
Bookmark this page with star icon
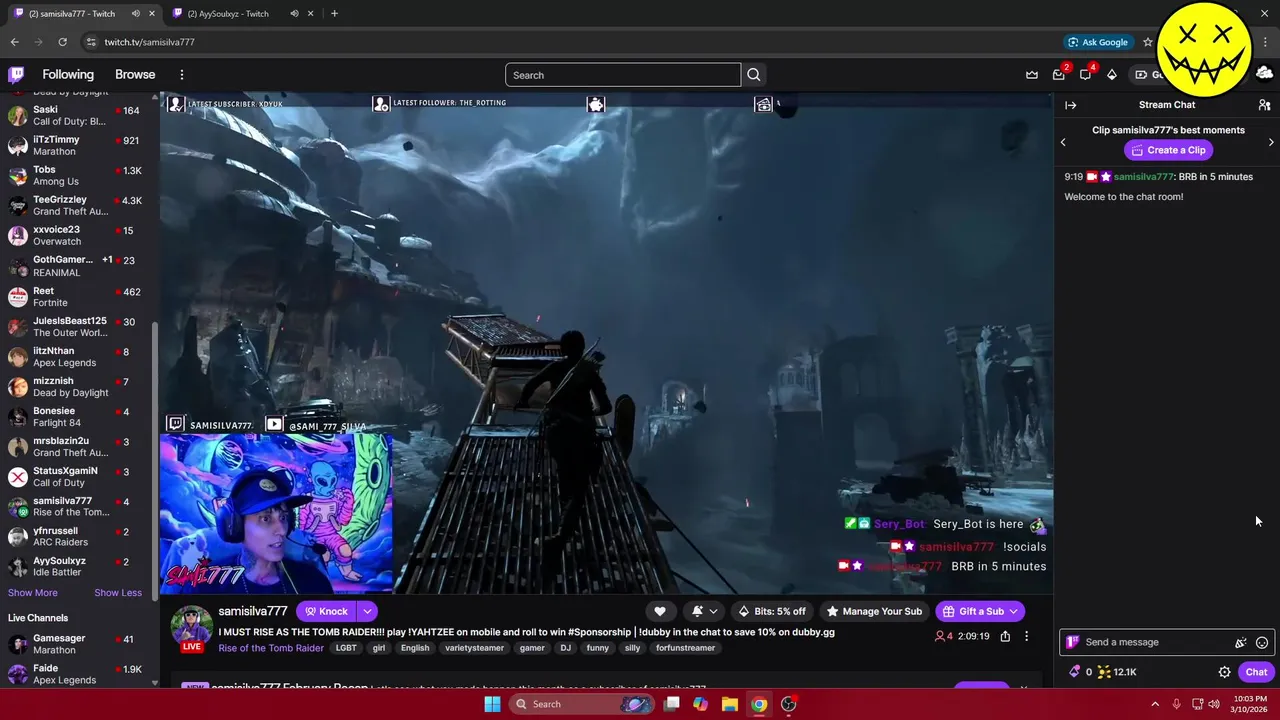[1148, 42]
